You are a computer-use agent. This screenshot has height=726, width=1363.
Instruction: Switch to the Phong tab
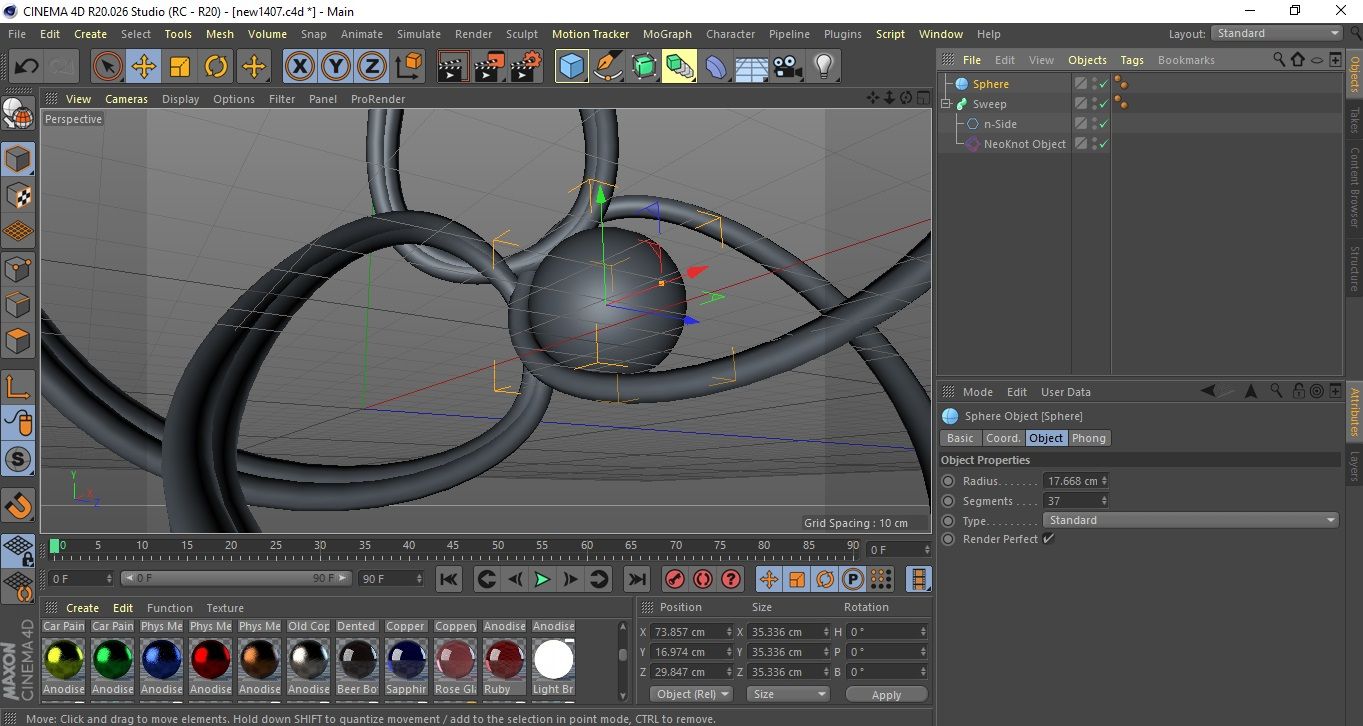1088,438
